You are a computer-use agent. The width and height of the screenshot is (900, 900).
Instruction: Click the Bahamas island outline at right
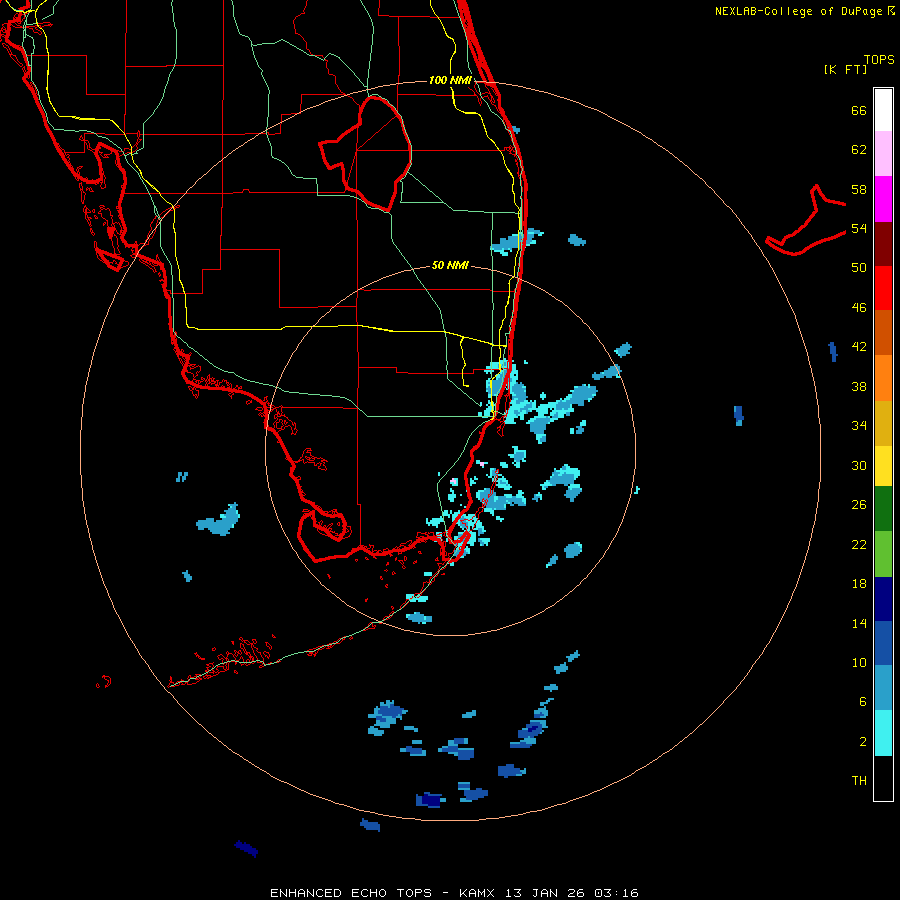point(806,221)
